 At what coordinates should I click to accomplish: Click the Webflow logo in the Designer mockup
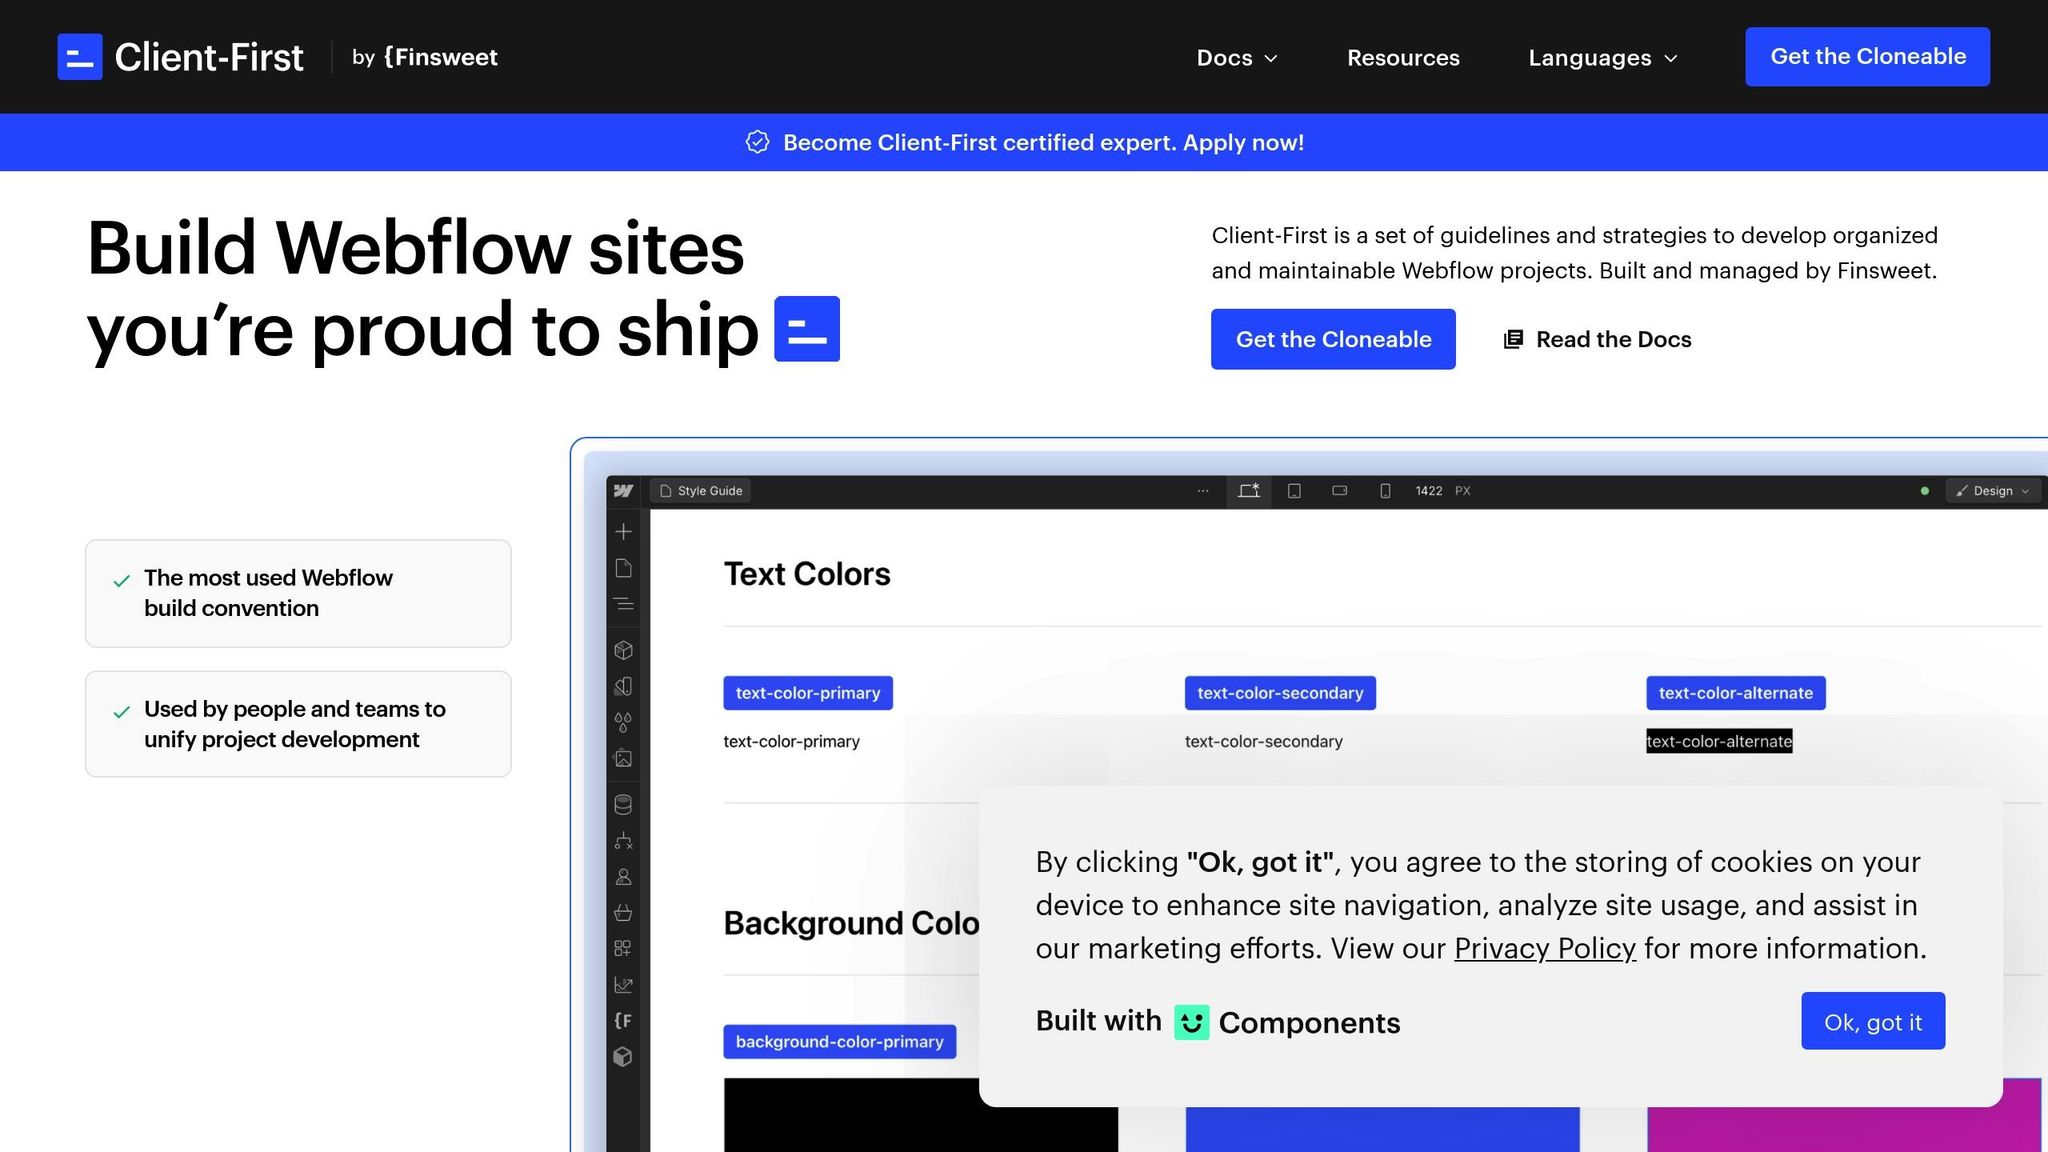(624, 490)
